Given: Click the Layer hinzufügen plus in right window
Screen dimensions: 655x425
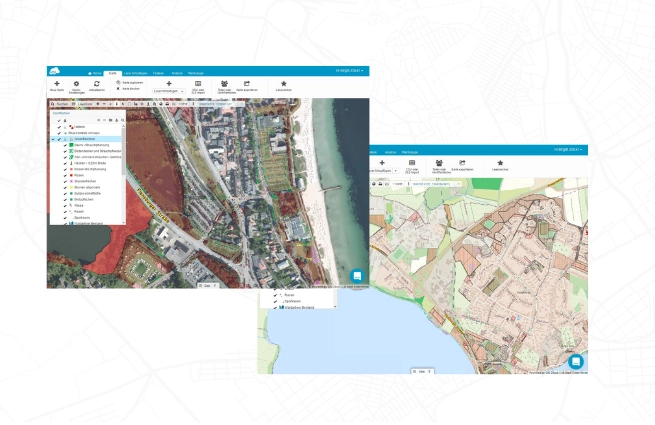Looking at the screenshot, I should [382, 163].
